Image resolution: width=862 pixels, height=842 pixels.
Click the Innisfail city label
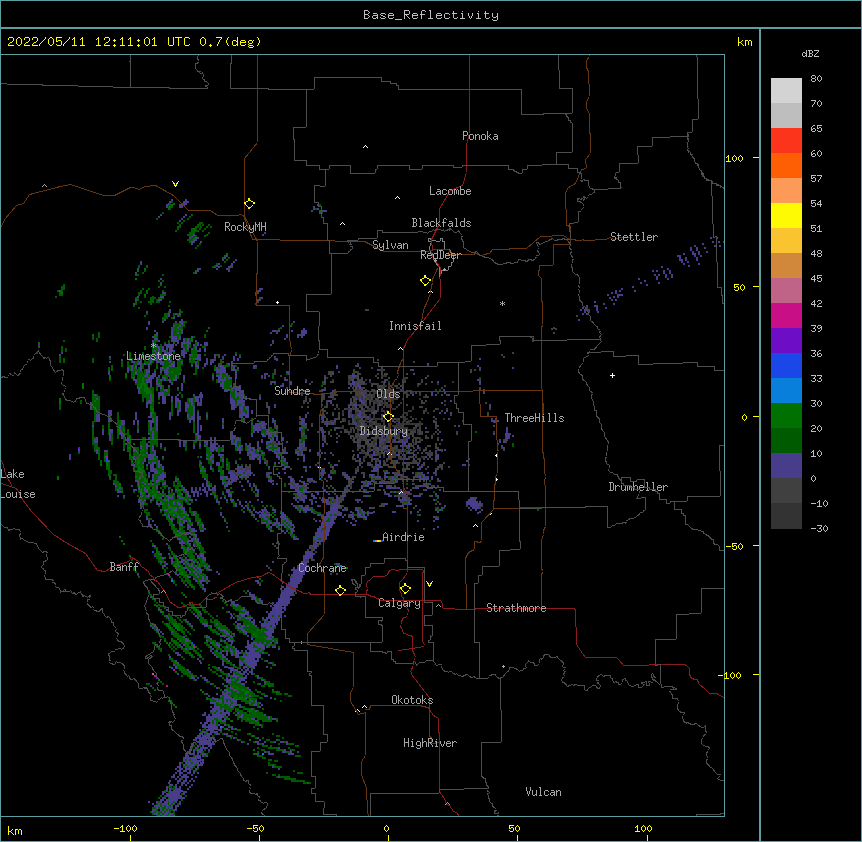click(415, 326)
